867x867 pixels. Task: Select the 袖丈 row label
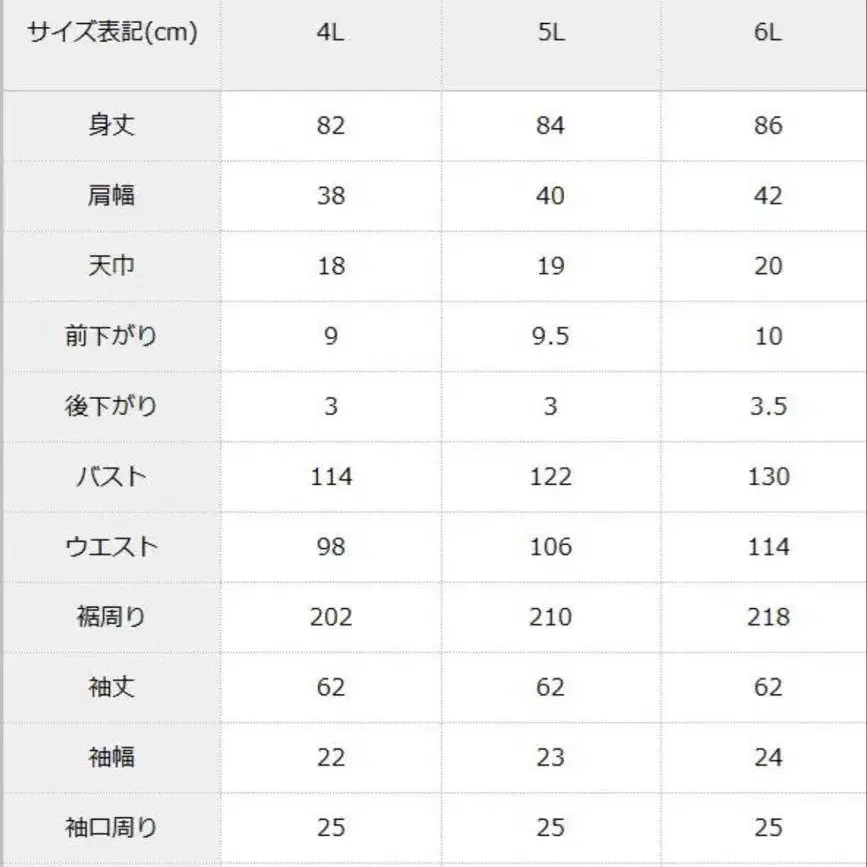tap(112, 687)
